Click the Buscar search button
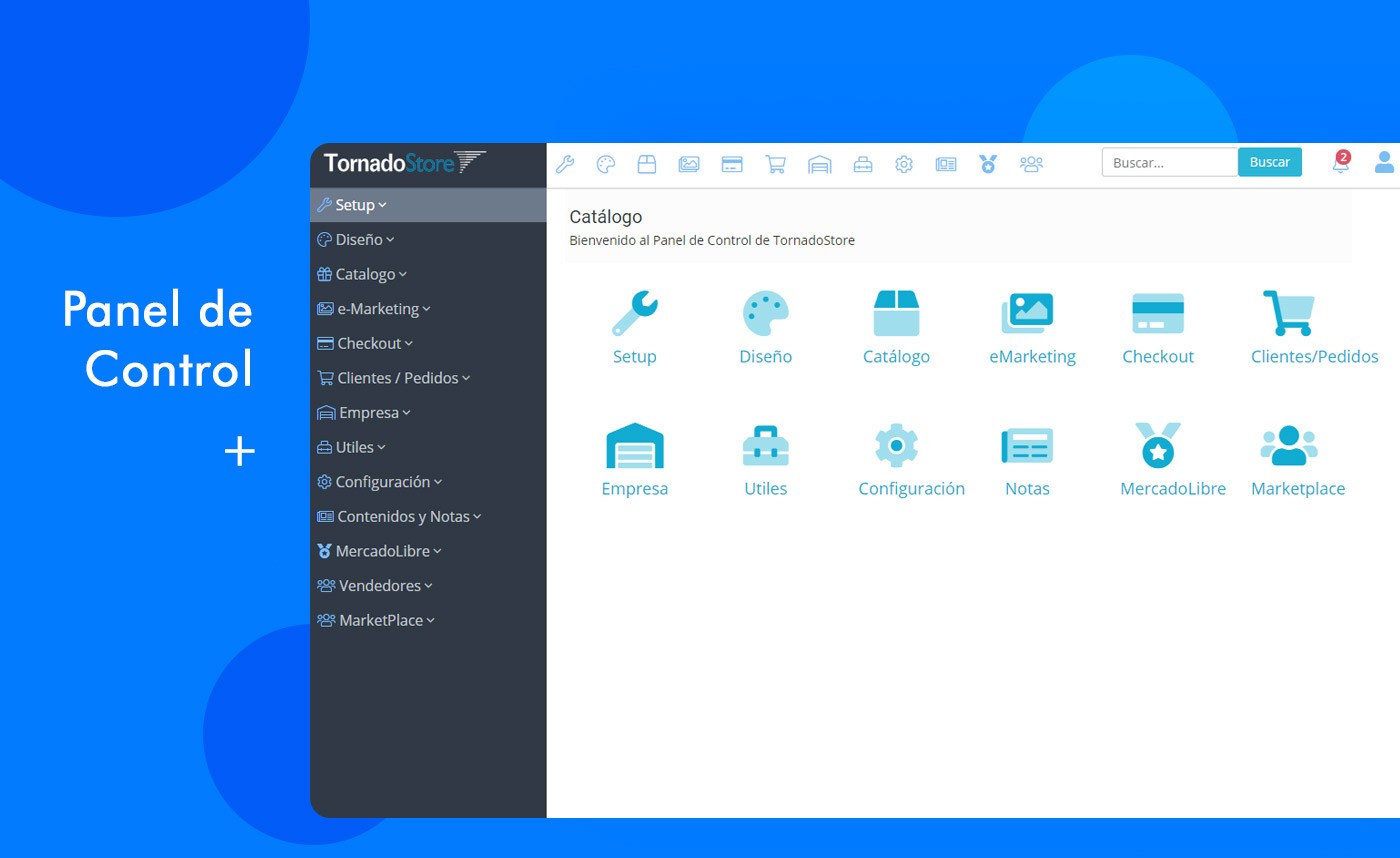The width and height of the screenshot is (1400, 858). pyautogui.click(x=1270, y=162)
